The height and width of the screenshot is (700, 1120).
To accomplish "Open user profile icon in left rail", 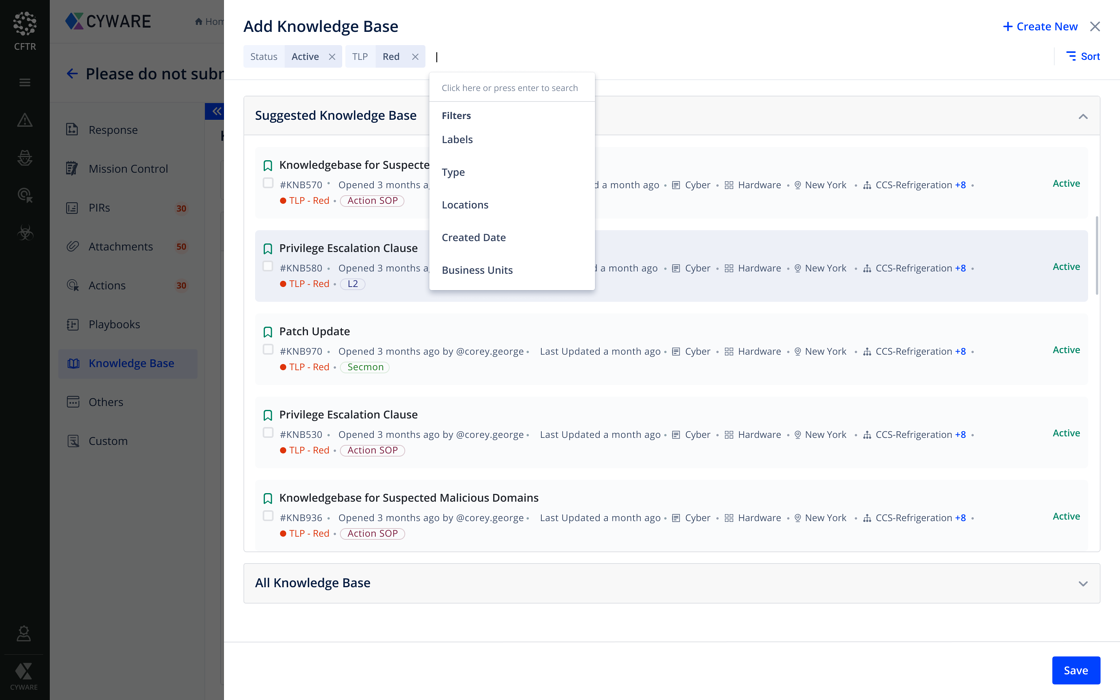I will click(24, 634).
